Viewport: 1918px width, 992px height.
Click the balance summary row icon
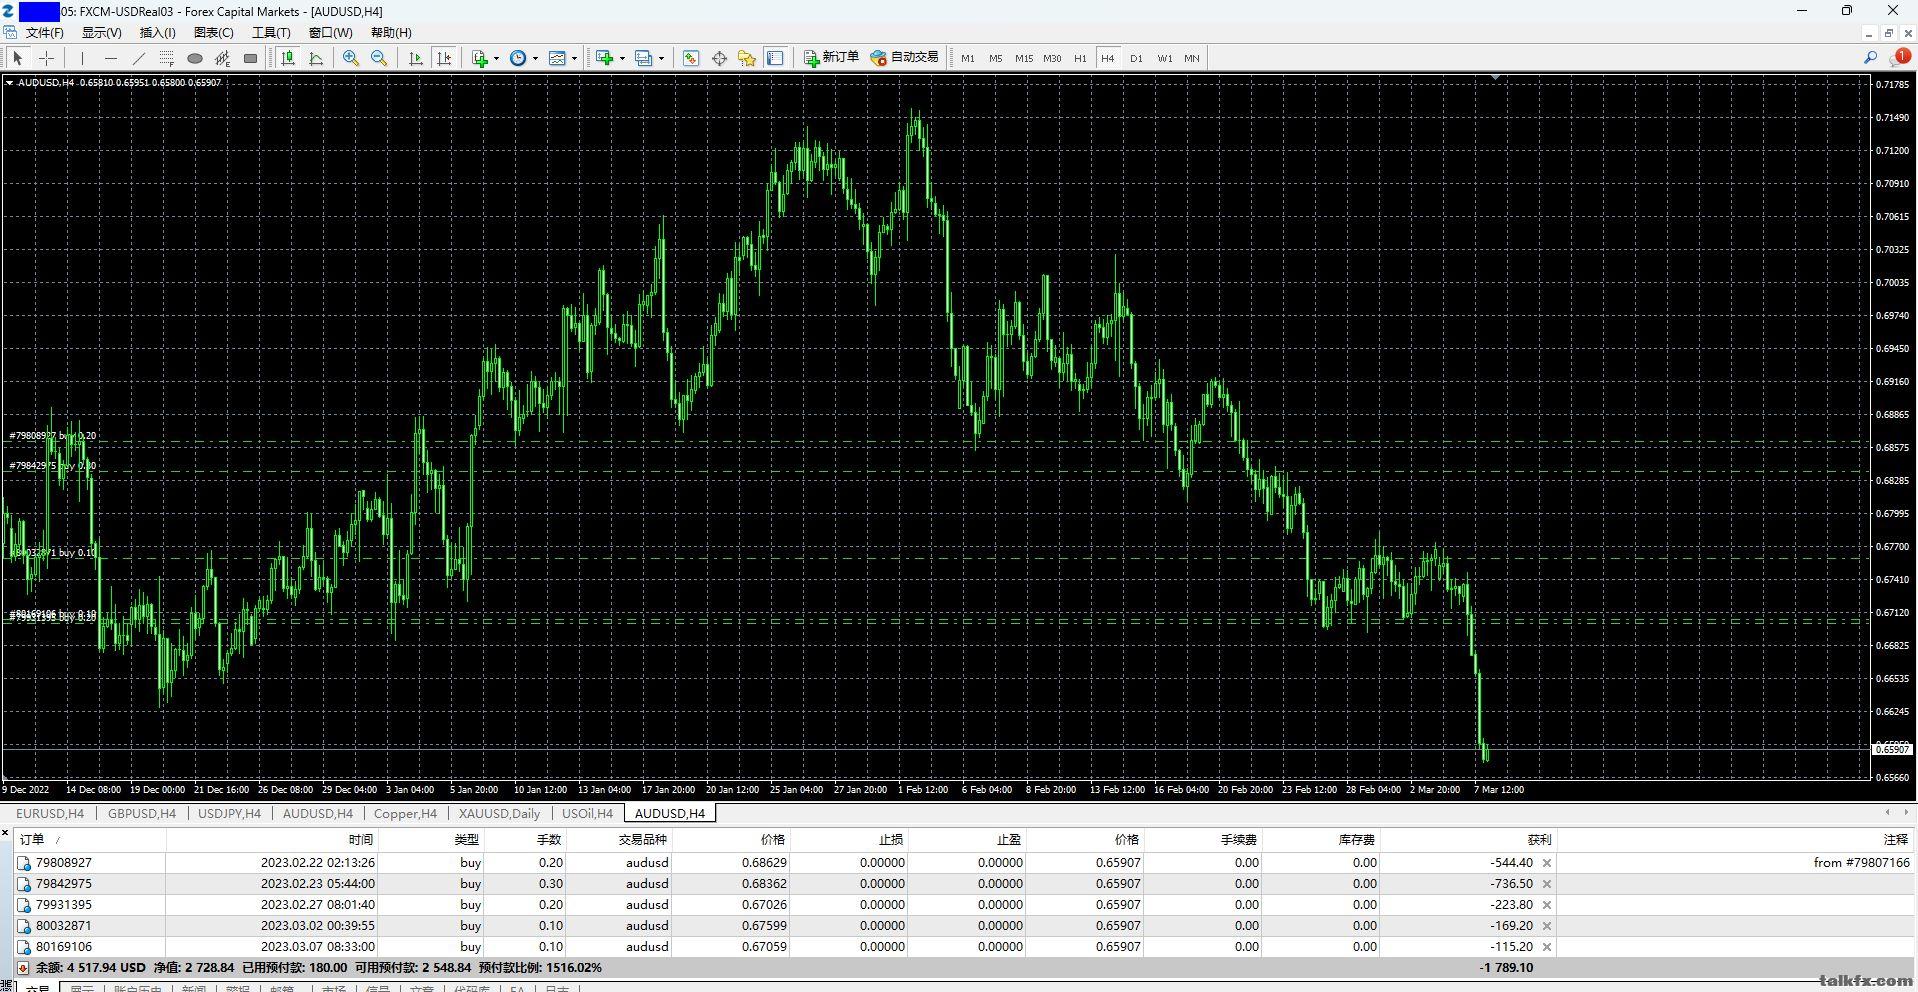[x=23, y=968]
